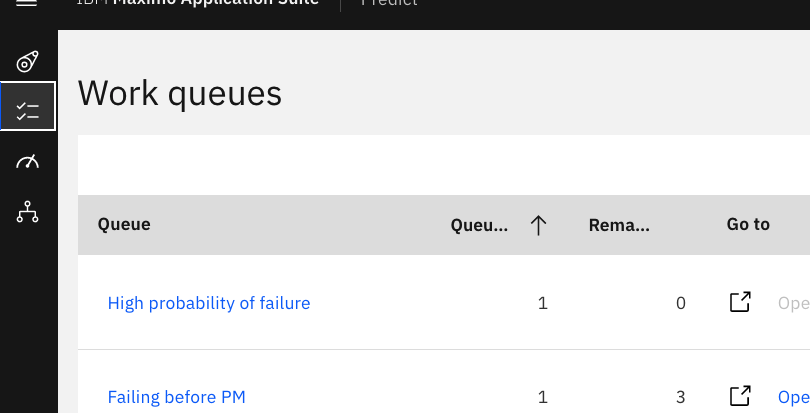Viewport: 810px width, 413px height.
Task: Select remaining count 3 in Failing before PM row
Action: tap(680, 397)
